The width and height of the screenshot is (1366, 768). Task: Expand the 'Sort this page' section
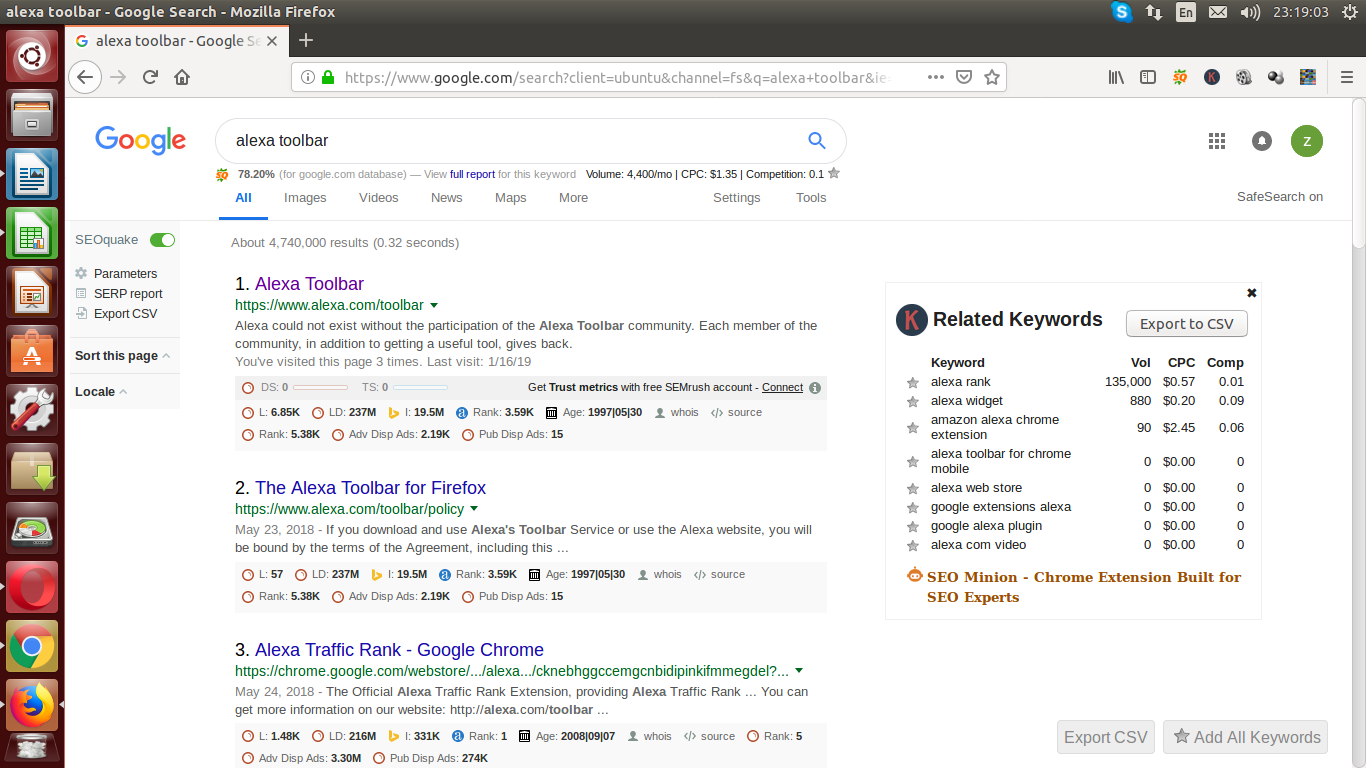pos(123,356)
